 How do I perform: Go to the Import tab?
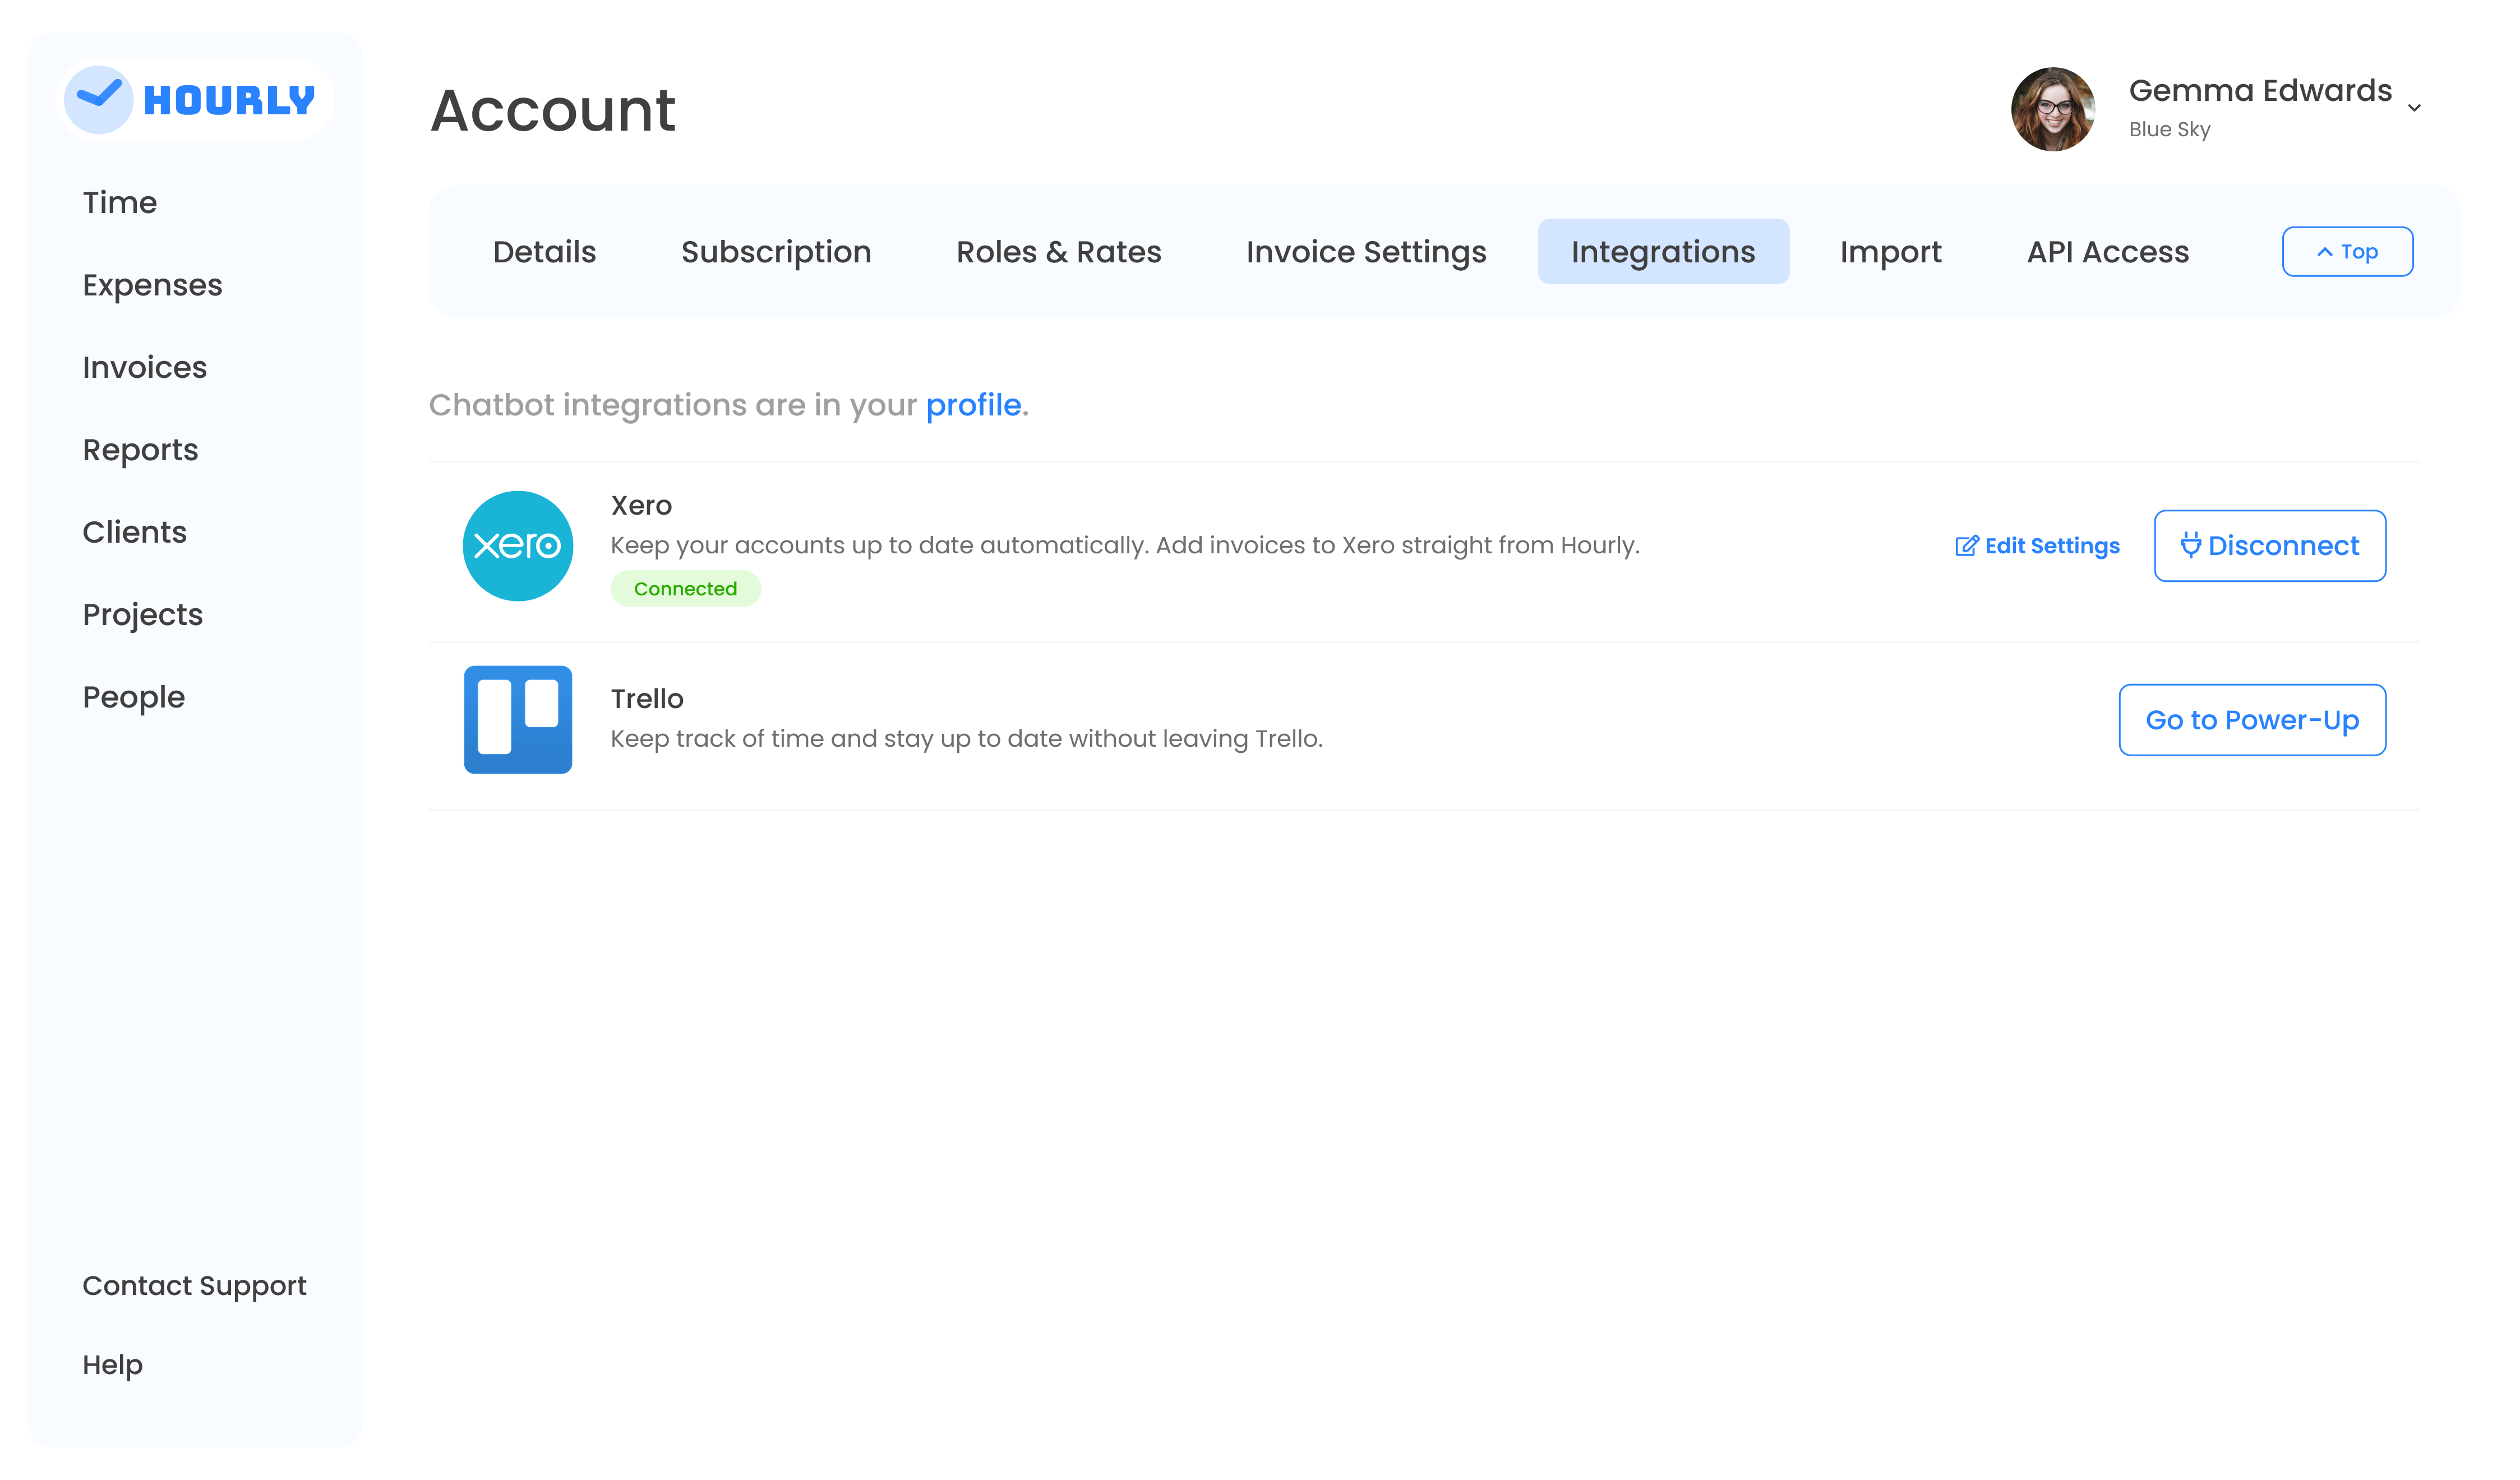[x=1890, y=252]
